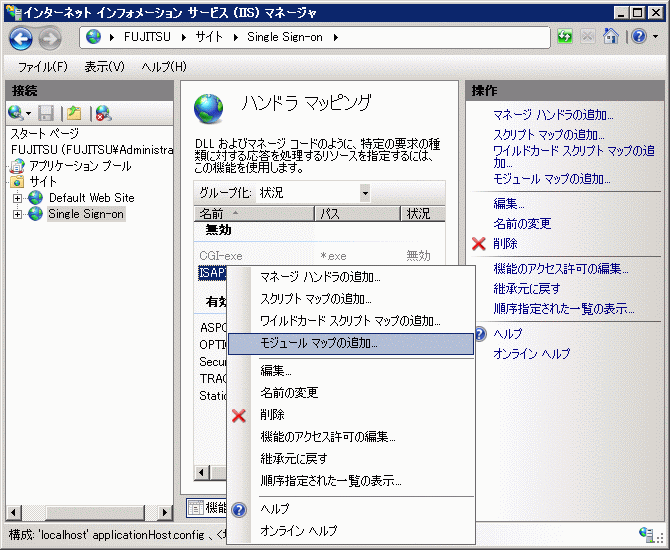Image resolution: width=670 pixels, height=550 pixels.
Task: Click the red X icon in context menu
Action: [x=238, y=415]
